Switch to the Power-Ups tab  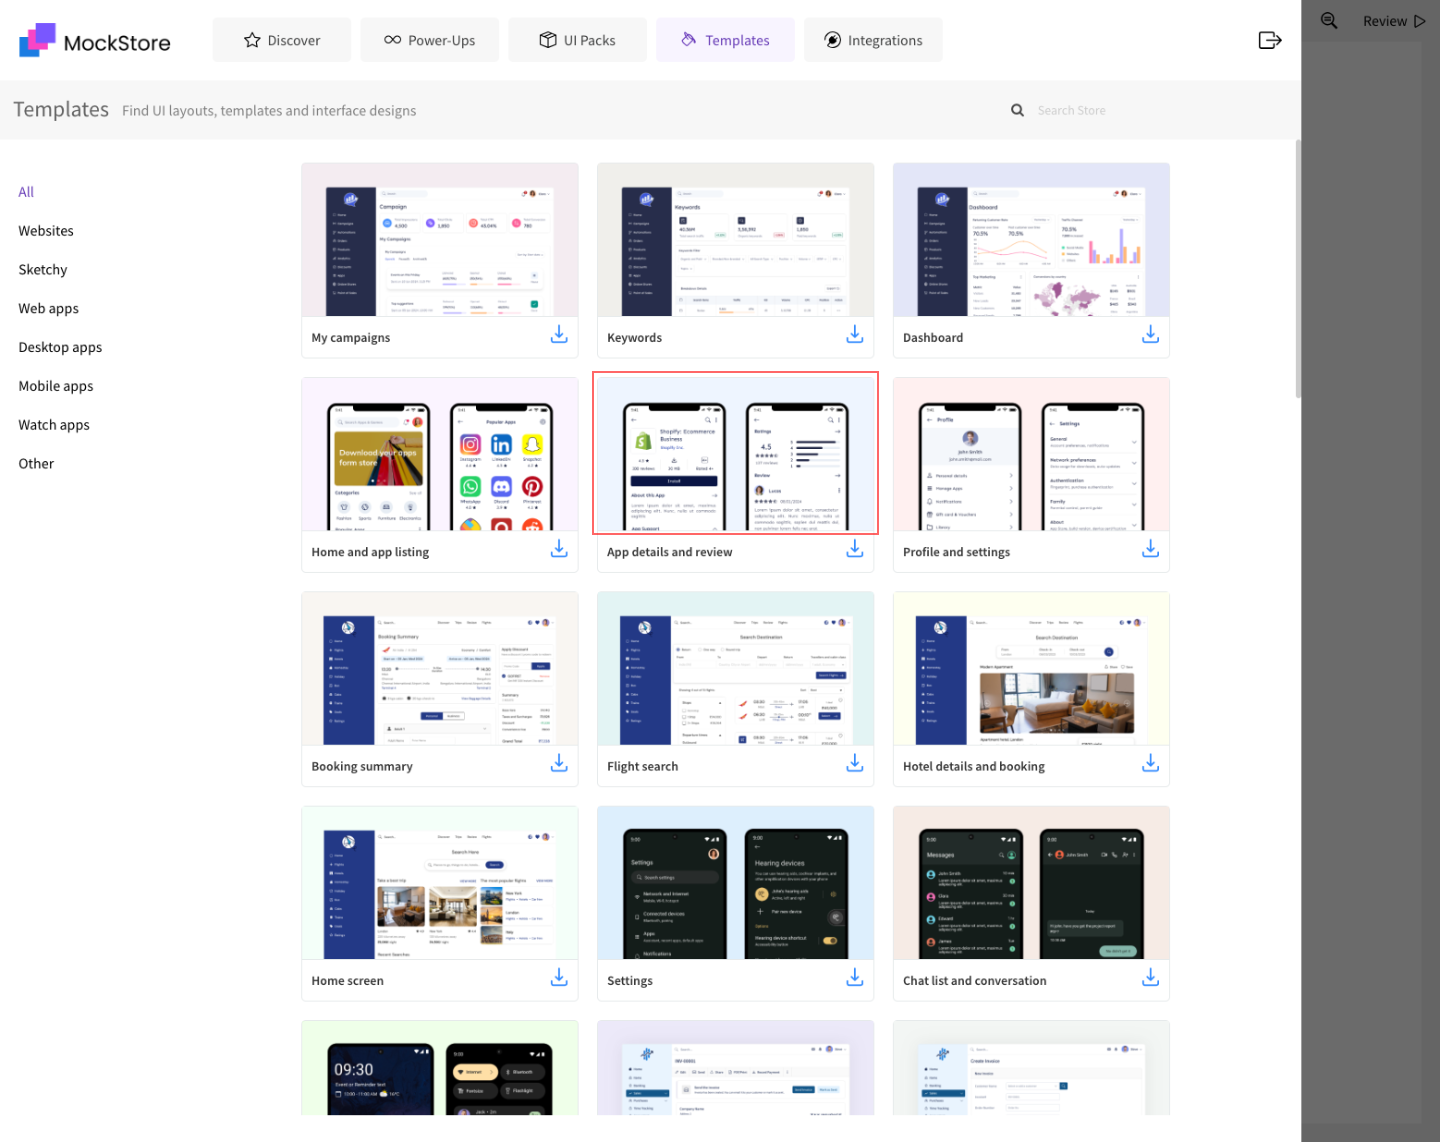[430, 40]
